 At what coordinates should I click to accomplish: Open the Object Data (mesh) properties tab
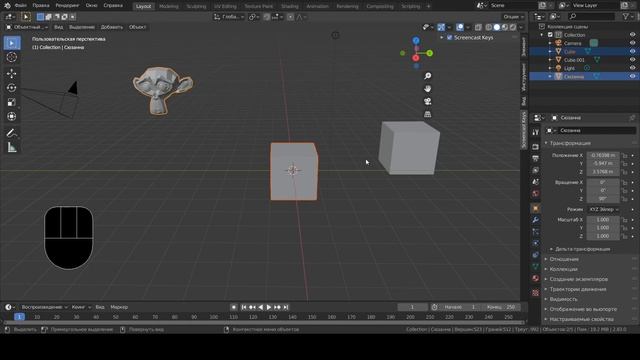536,267
